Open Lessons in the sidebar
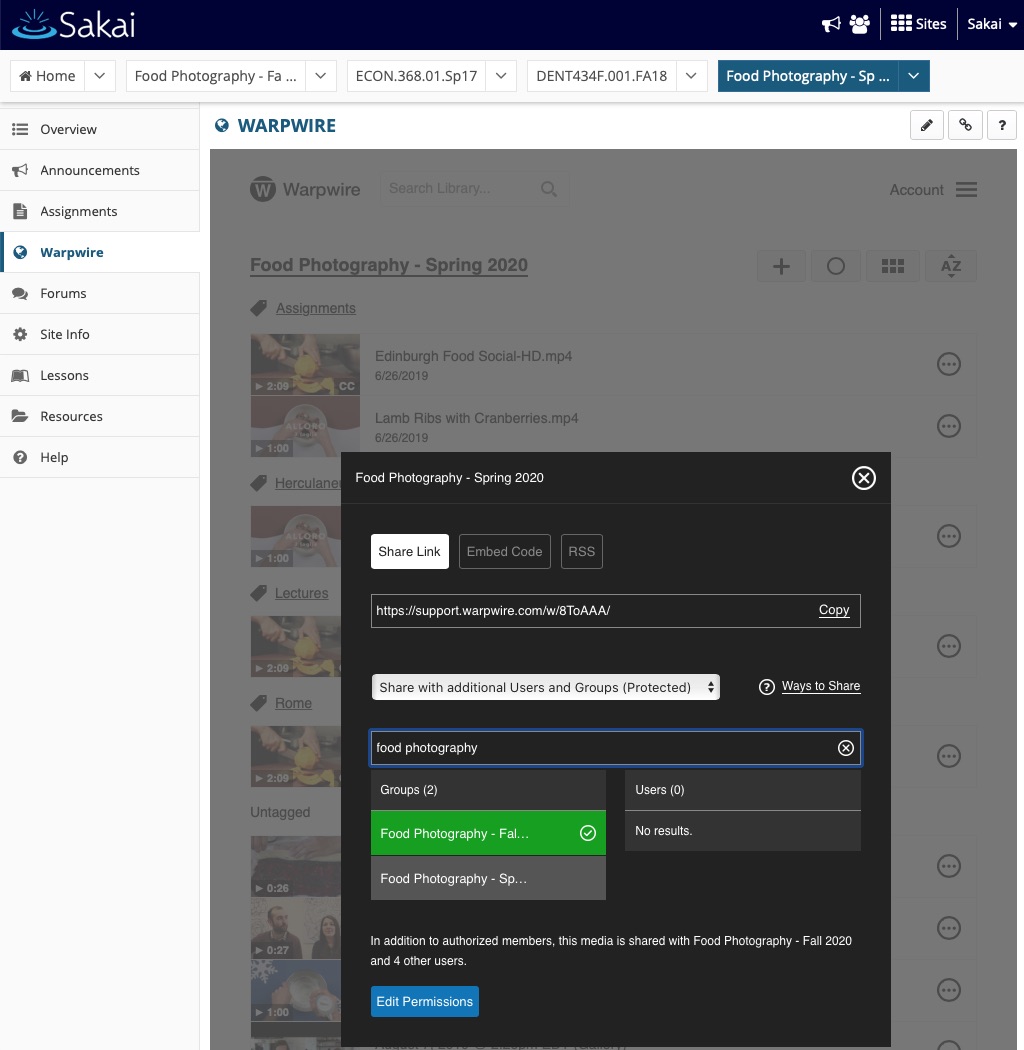The width and height of the screenshot is (1024, 1050). [x=100, y=375]
